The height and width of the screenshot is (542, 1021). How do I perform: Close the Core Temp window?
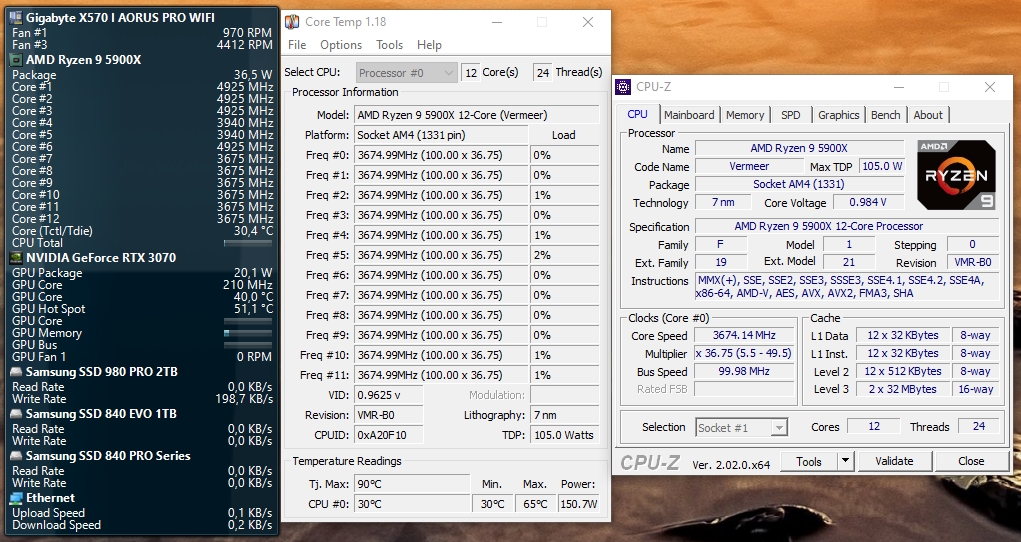click(588, 22)
